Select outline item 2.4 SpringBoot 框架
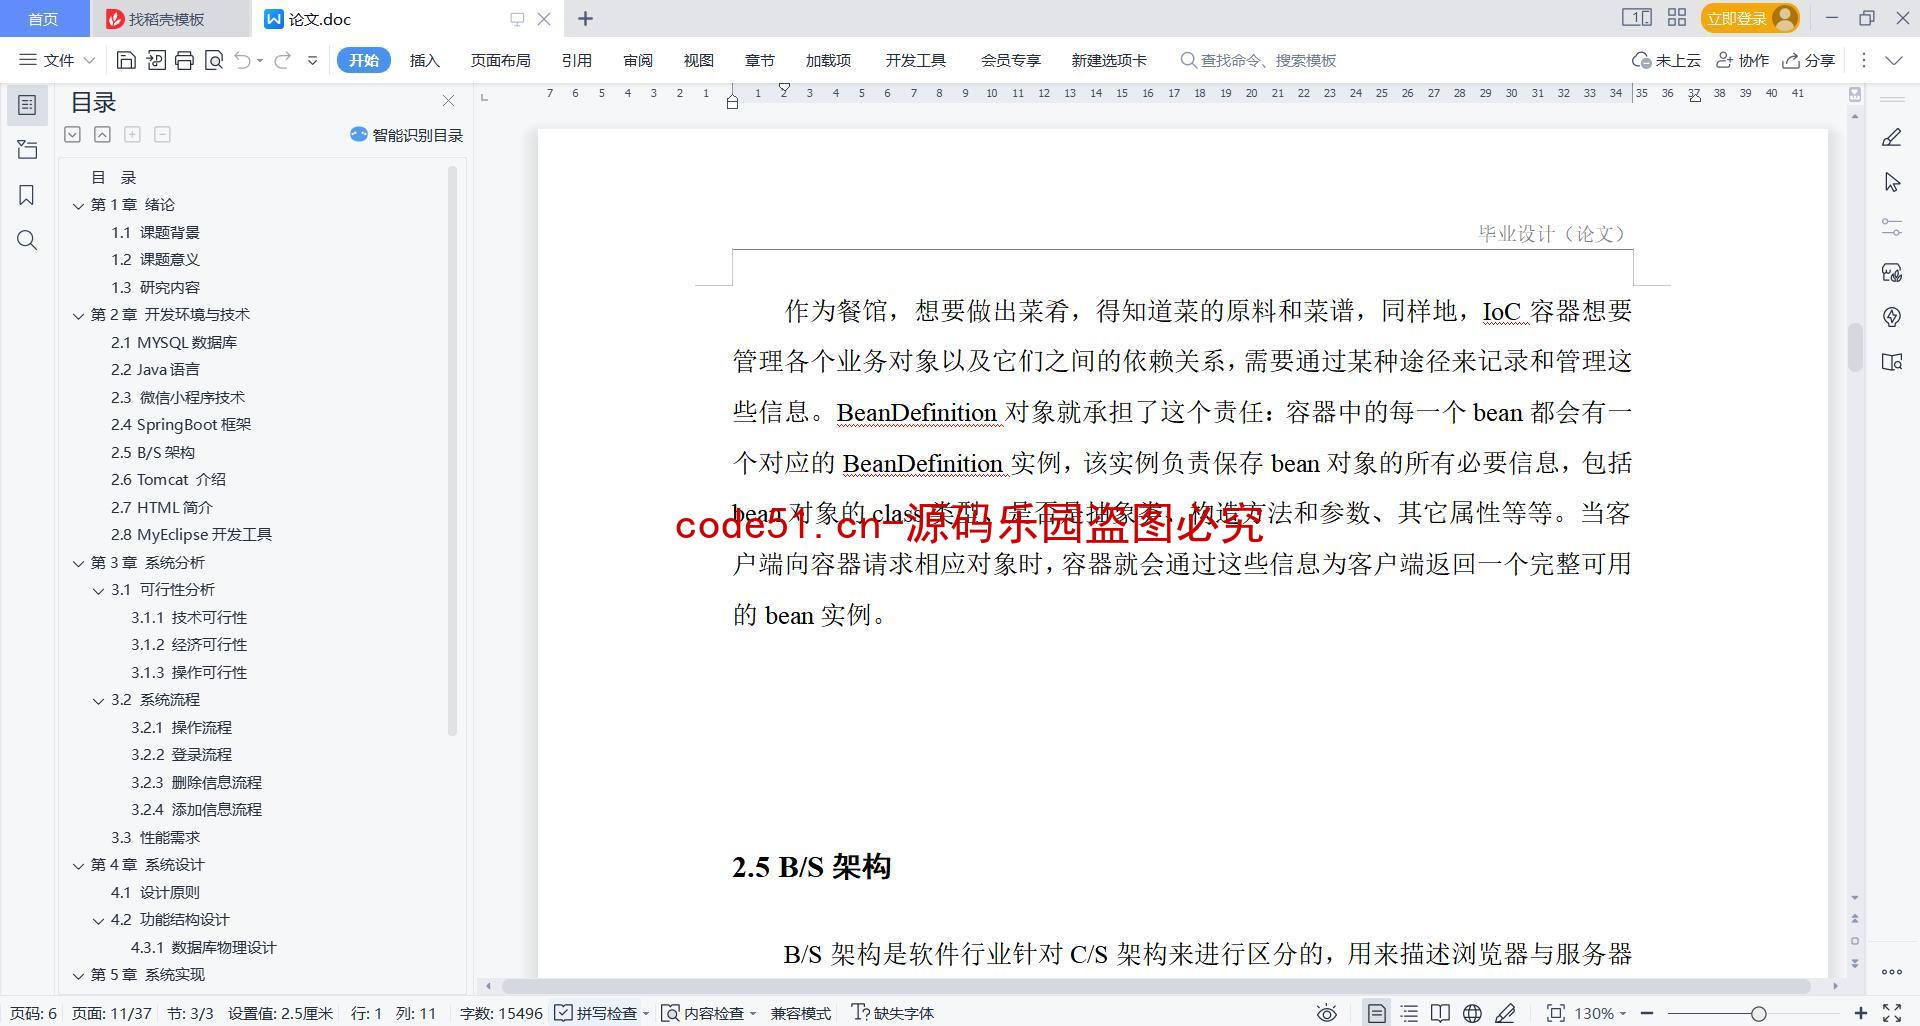1920x1026 pixels. coord(181,425)
